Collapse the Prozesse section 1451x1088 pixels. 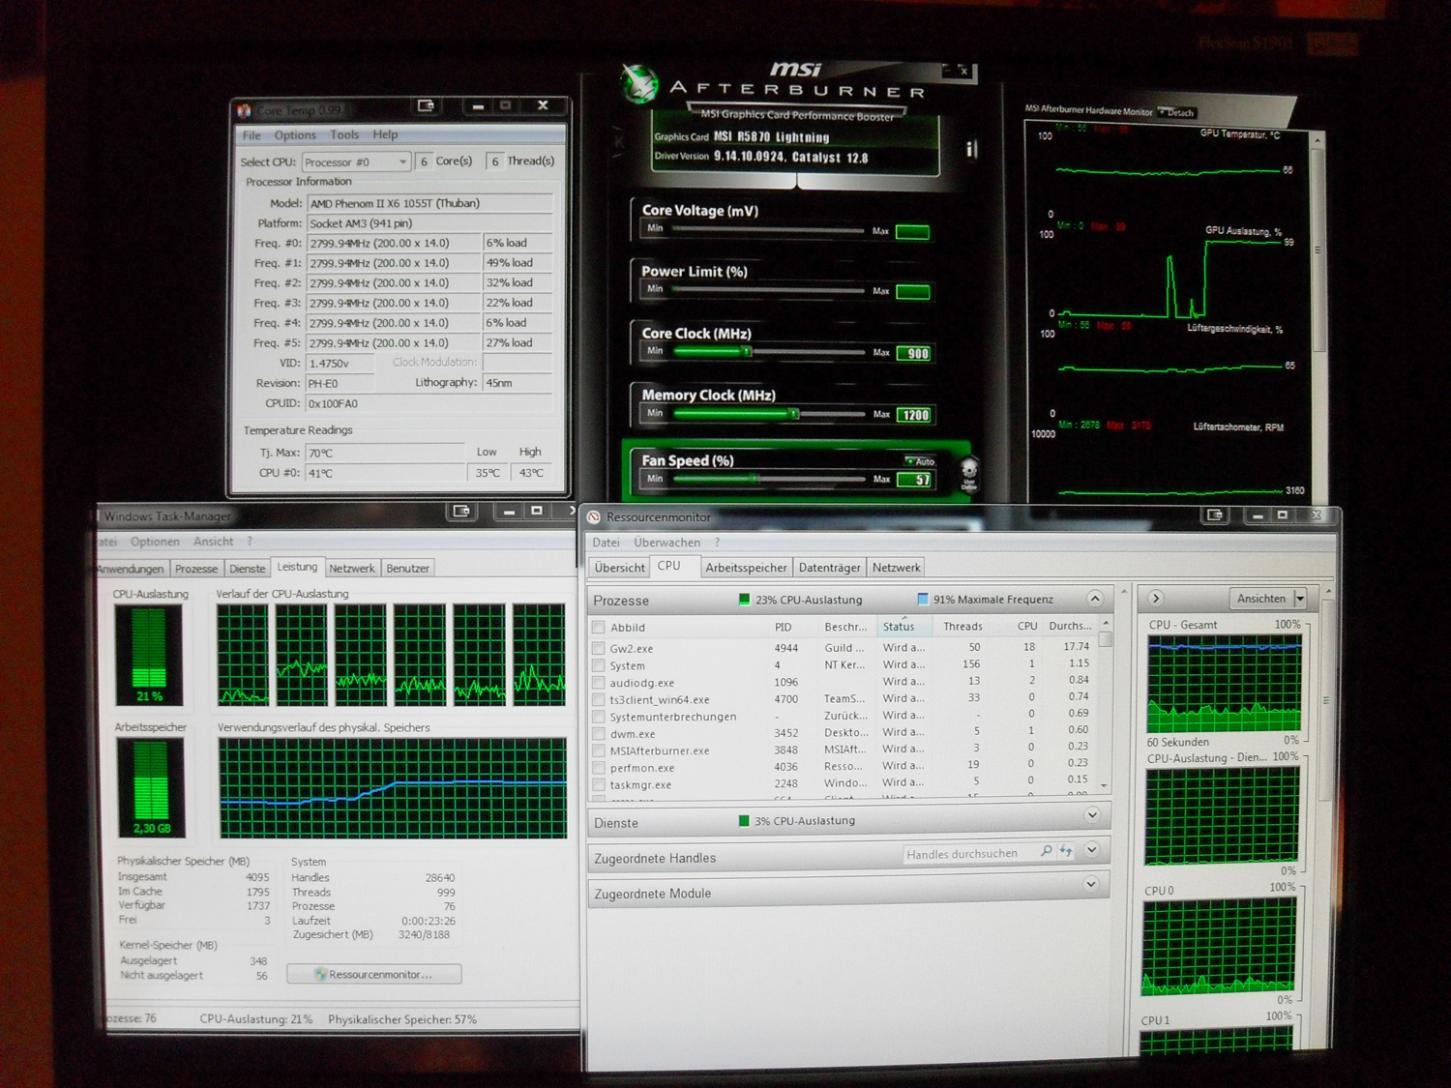click(x=1095, y=598)
